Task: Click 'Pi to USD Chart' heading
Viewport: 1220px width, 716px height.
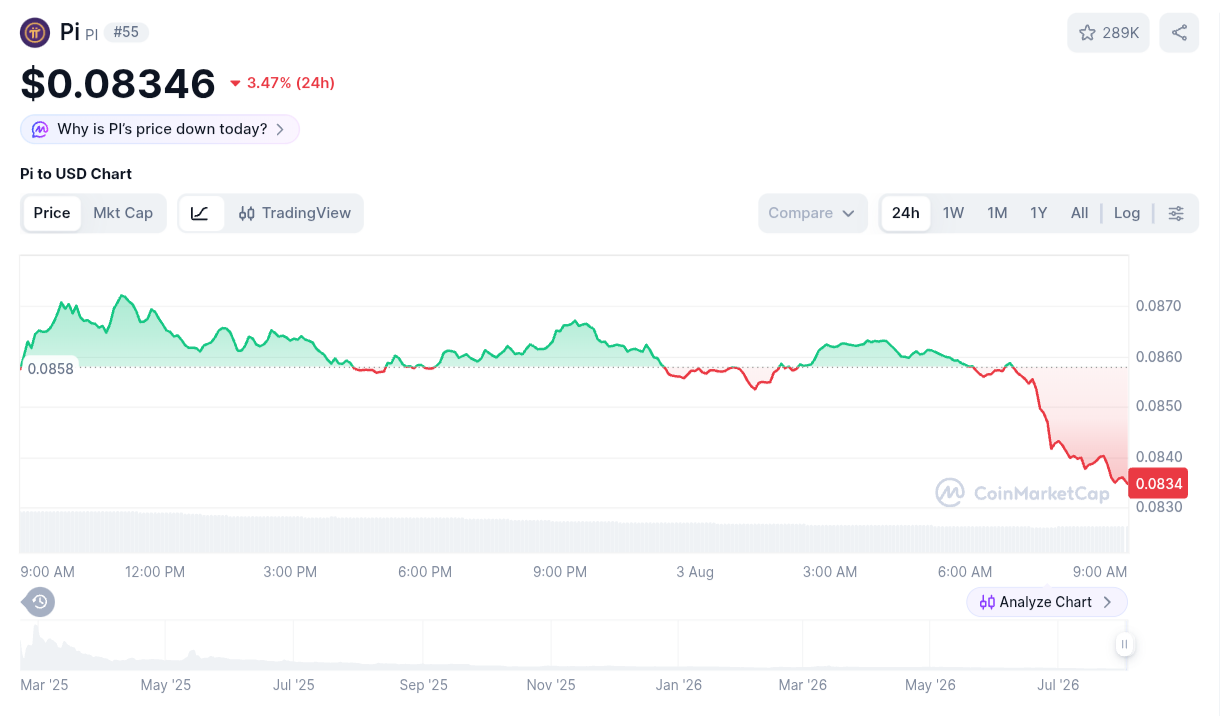Action: pyautogui.click(x=76, y=174)
